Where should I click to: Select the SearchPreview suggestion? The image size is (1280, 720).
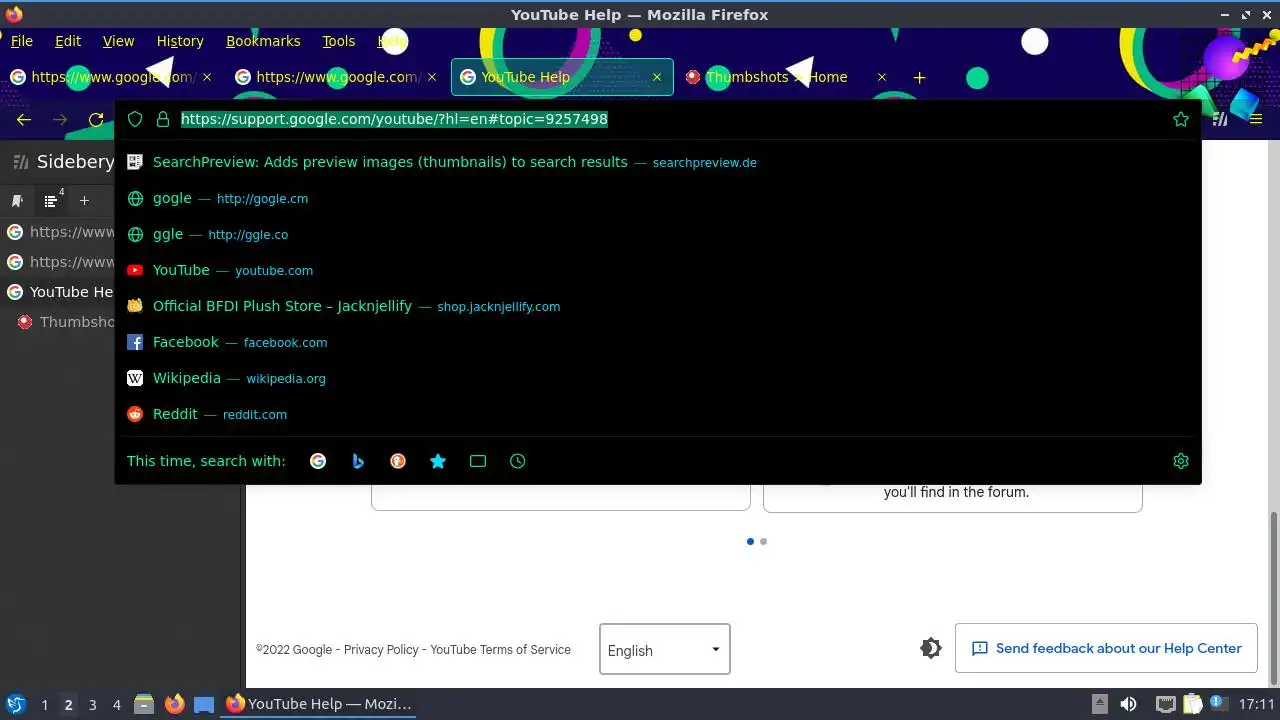[658, 162]
